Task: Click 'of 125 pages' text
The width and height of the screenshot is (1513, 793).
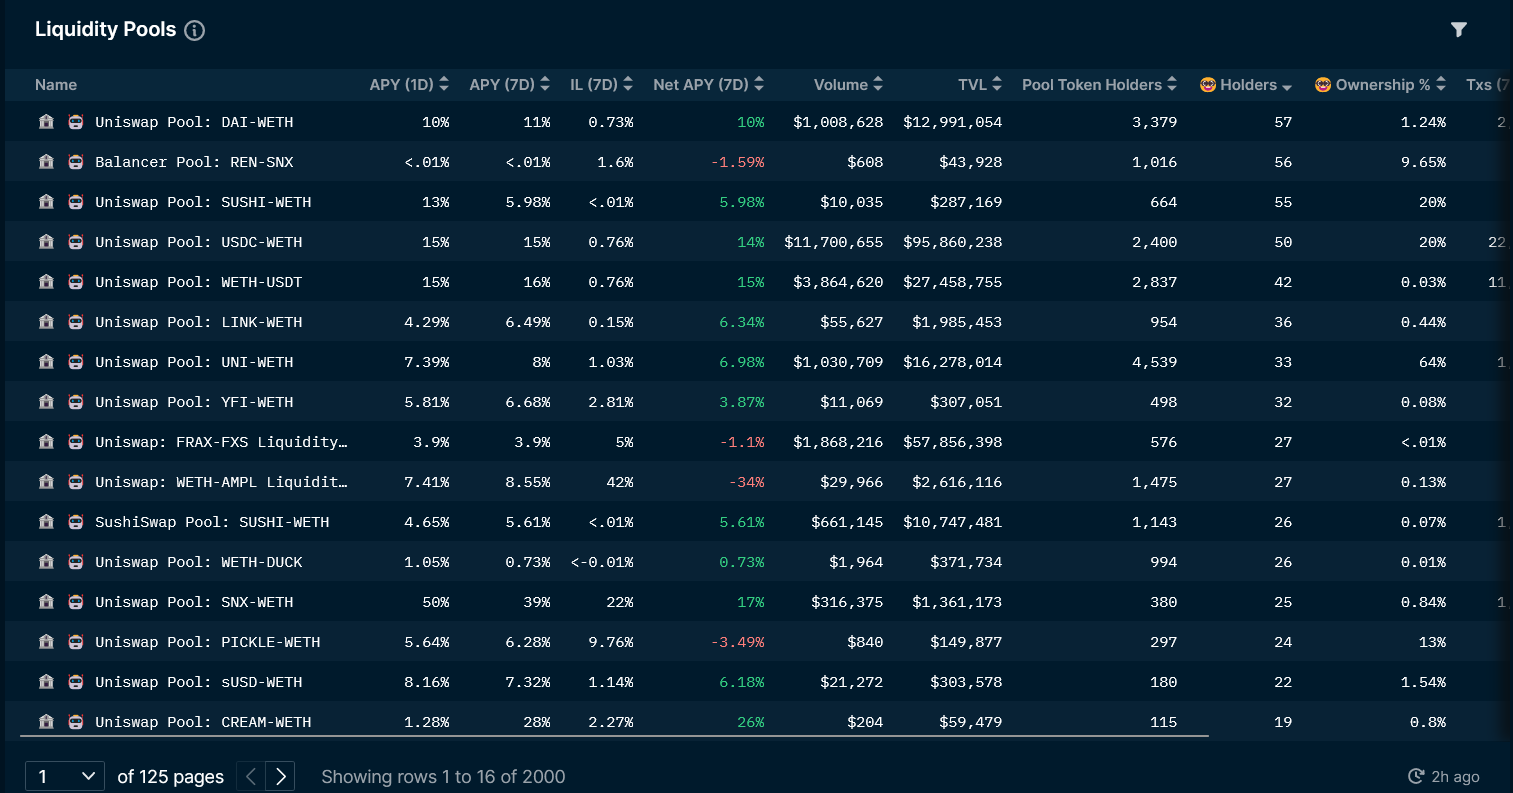Action: [171, 777]
